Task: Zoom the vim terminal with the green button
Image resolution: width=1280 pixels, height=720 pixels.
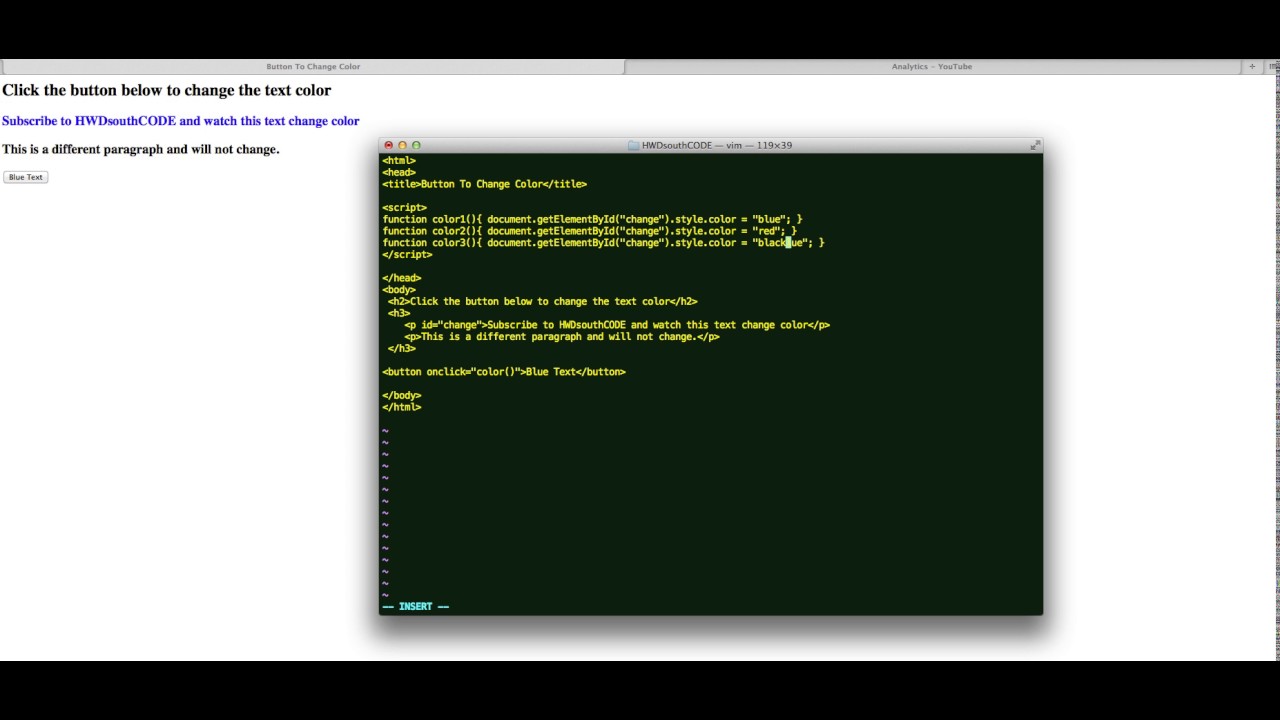Action: click(x=417, y=146)
